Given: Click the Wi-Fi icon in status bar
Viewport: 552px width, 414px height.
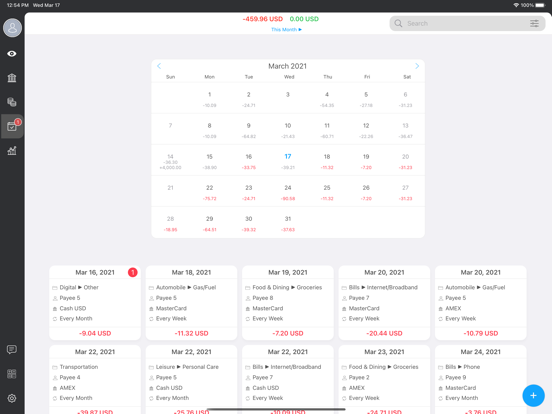Looking at the screenshot, I should point(516,5).
